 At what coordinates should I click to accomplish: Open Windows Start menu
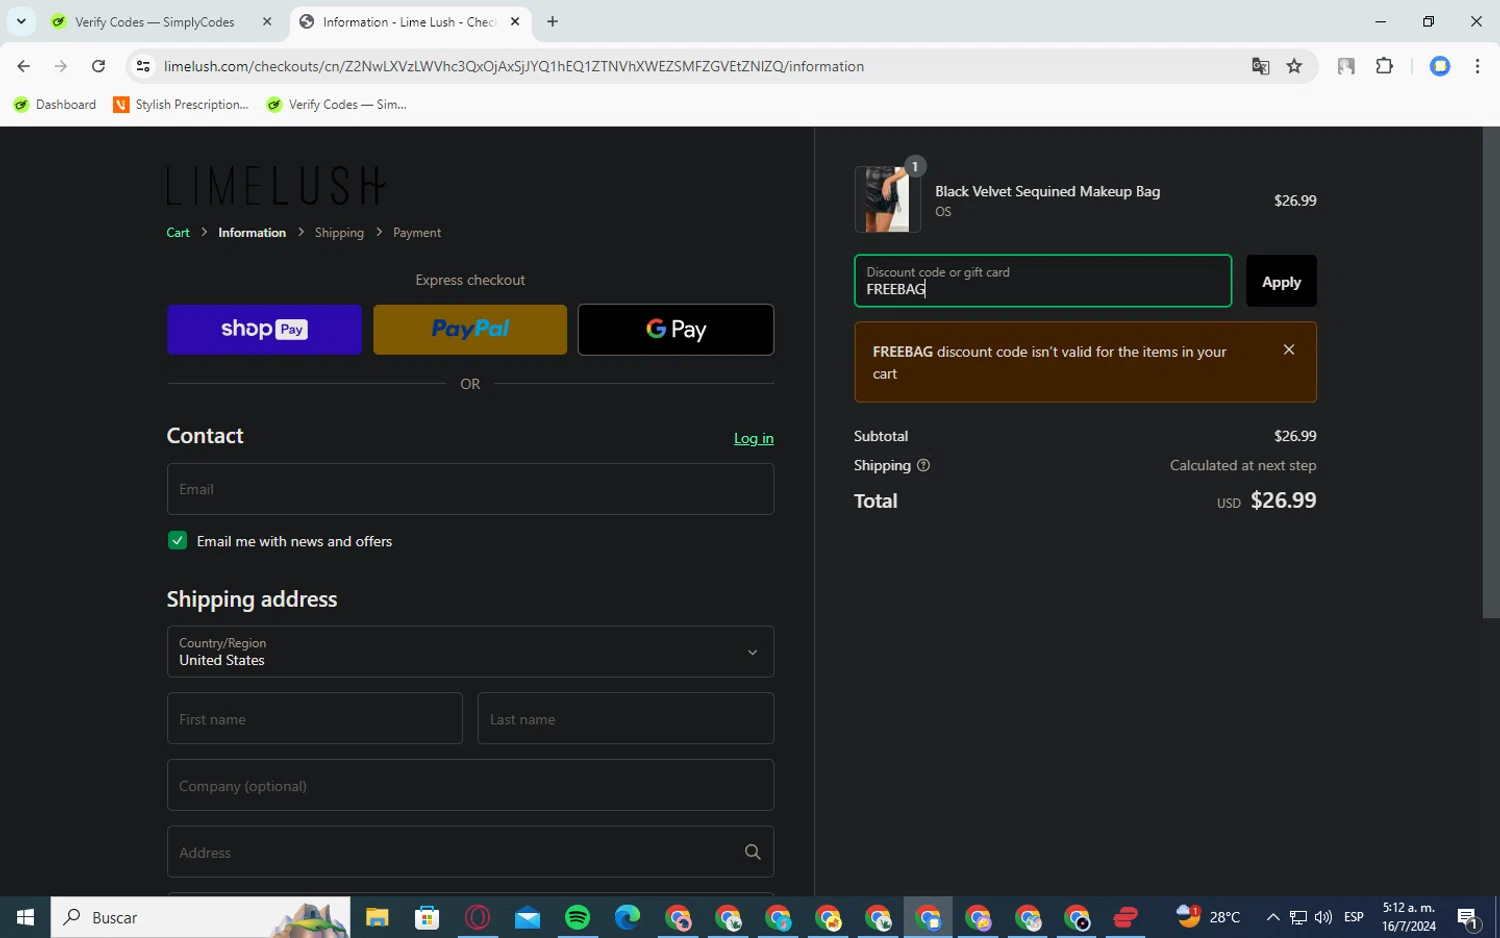coord(25,917)
